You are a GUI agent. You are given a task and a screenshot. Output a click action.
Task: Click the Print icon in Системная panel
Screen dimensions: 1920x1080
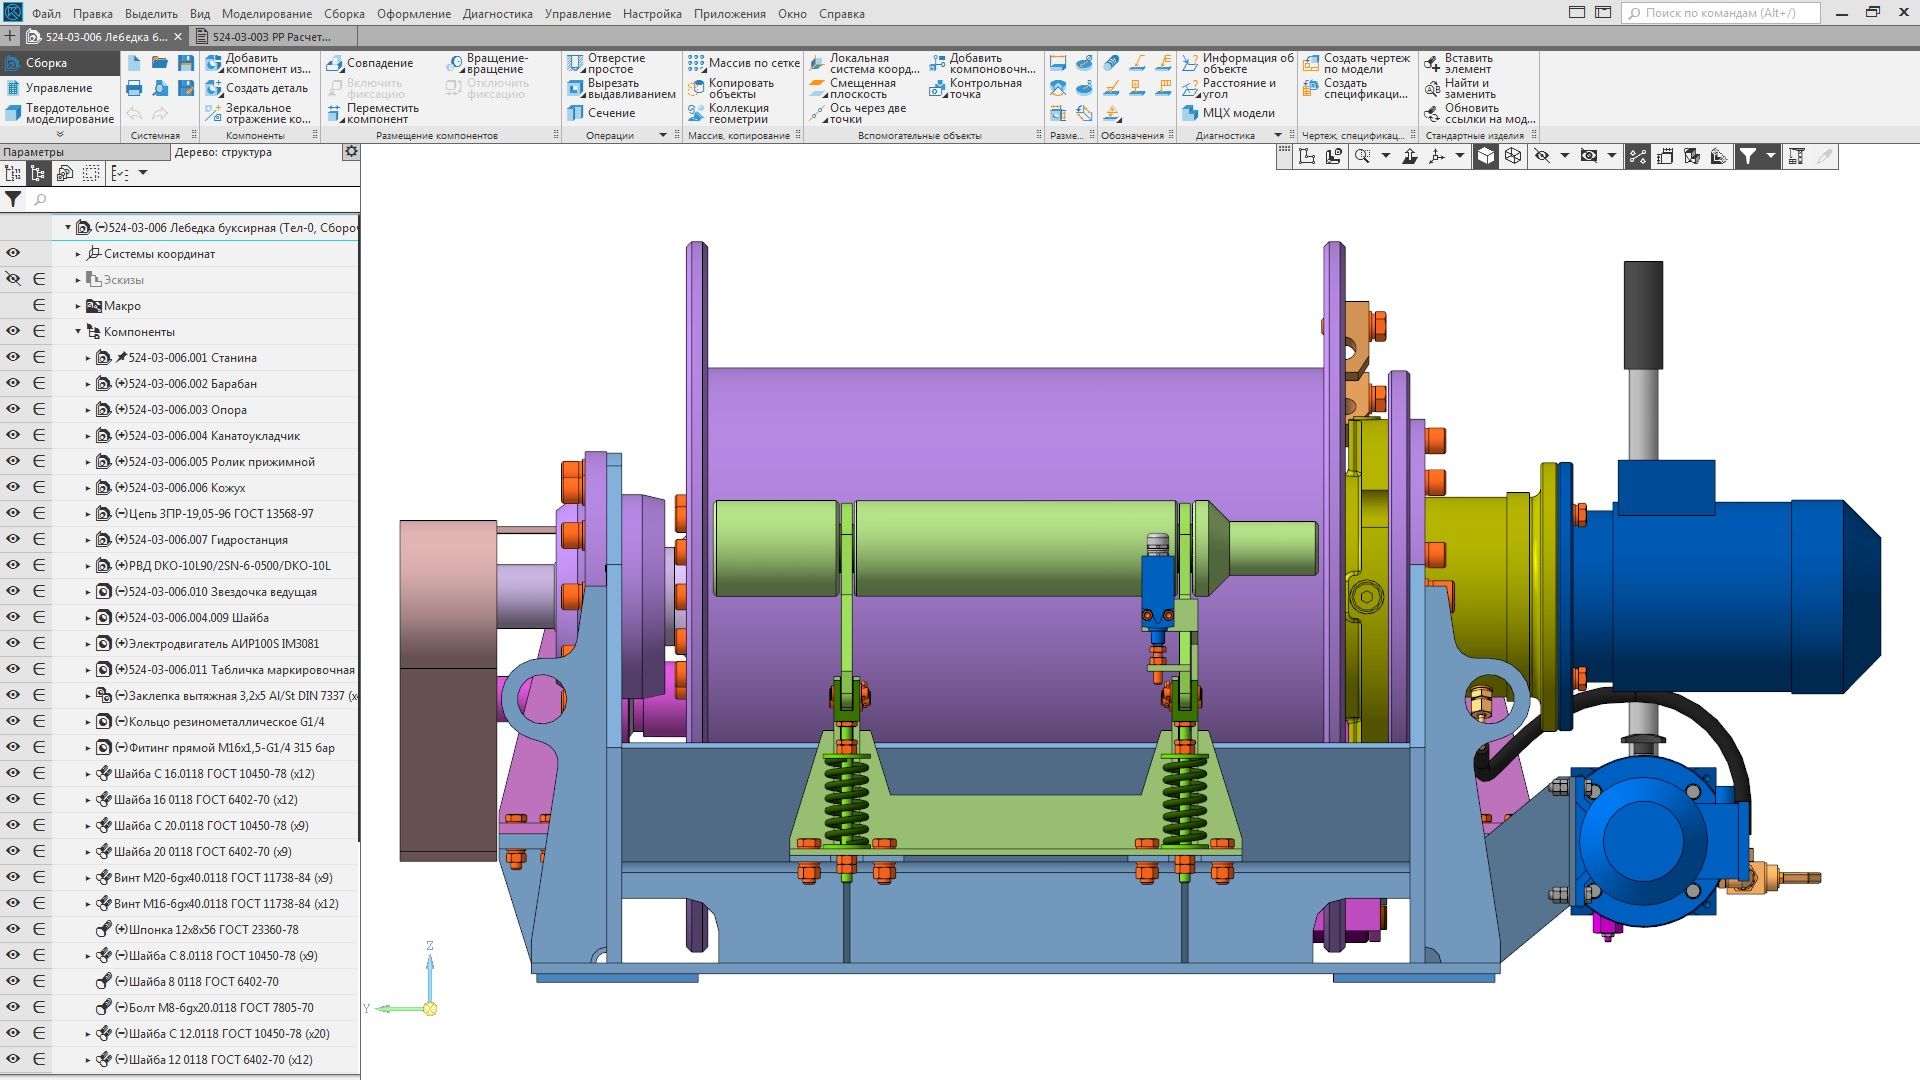pos(134,88)
